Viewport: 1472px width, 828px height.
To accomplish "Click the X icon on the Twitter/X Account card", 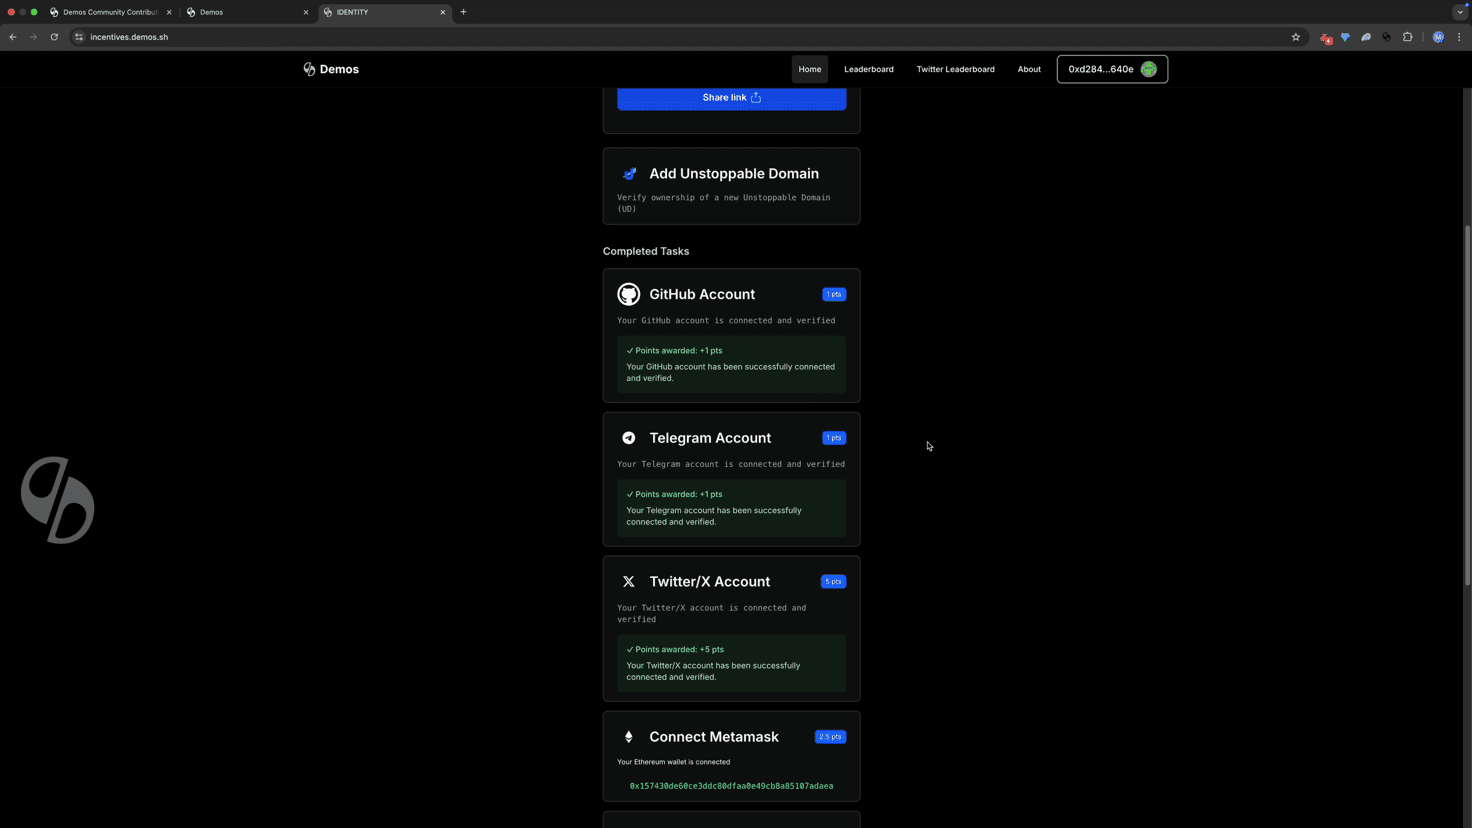I will pos(629,581).
